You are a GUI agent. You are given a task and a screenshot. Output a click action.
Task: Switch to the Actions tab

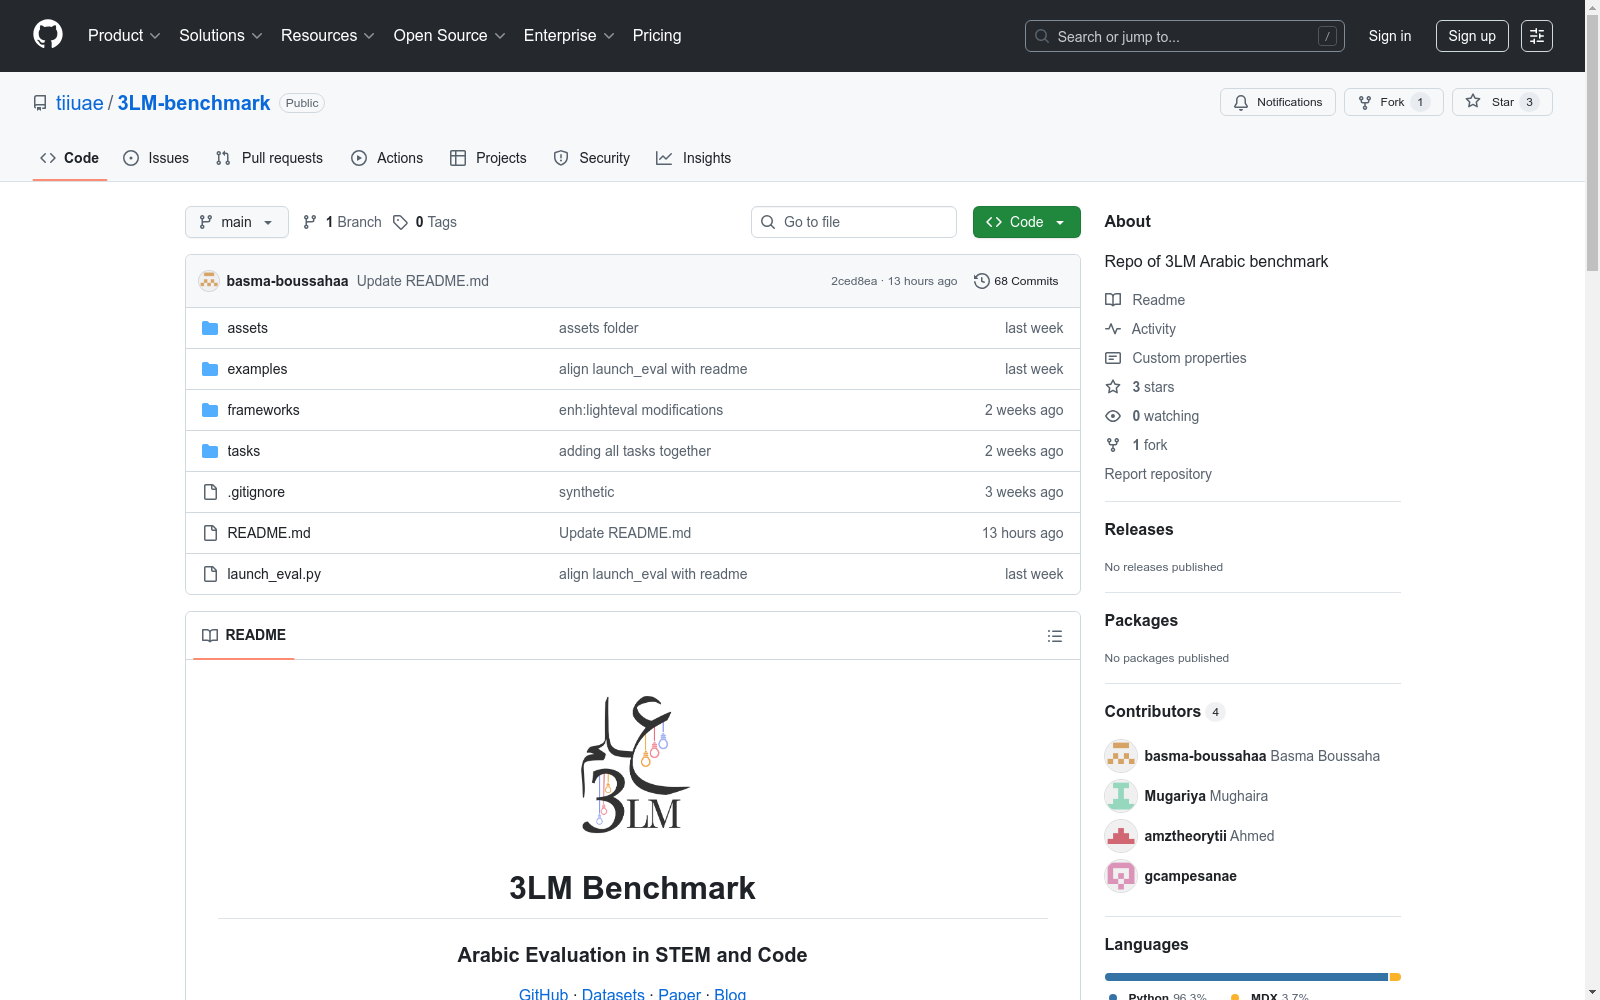pyautogui.click(x=387, y=158)
